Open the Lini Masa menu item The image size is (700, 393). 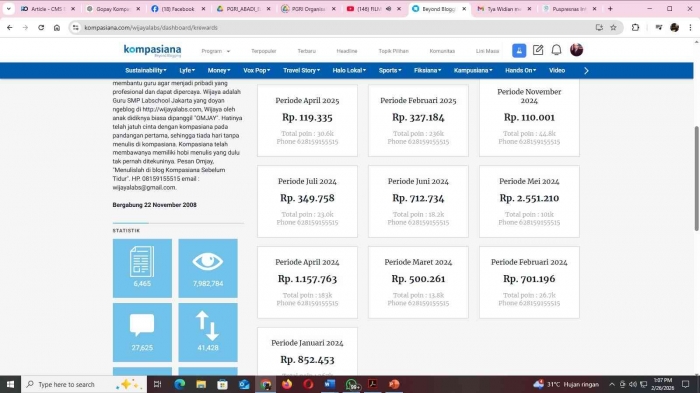click(x=487, y=51)
